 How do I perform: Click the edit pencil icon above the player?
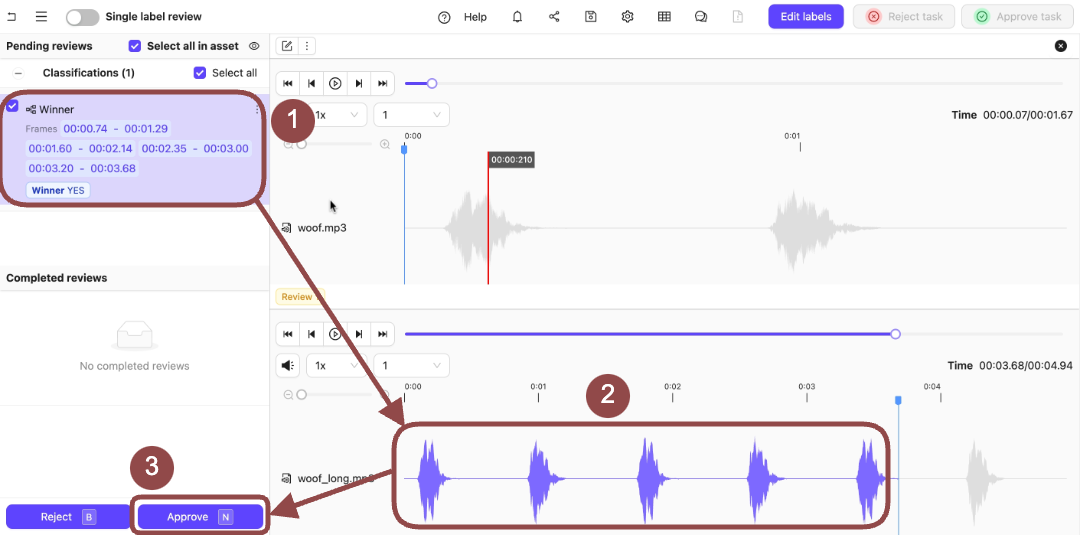287,46
